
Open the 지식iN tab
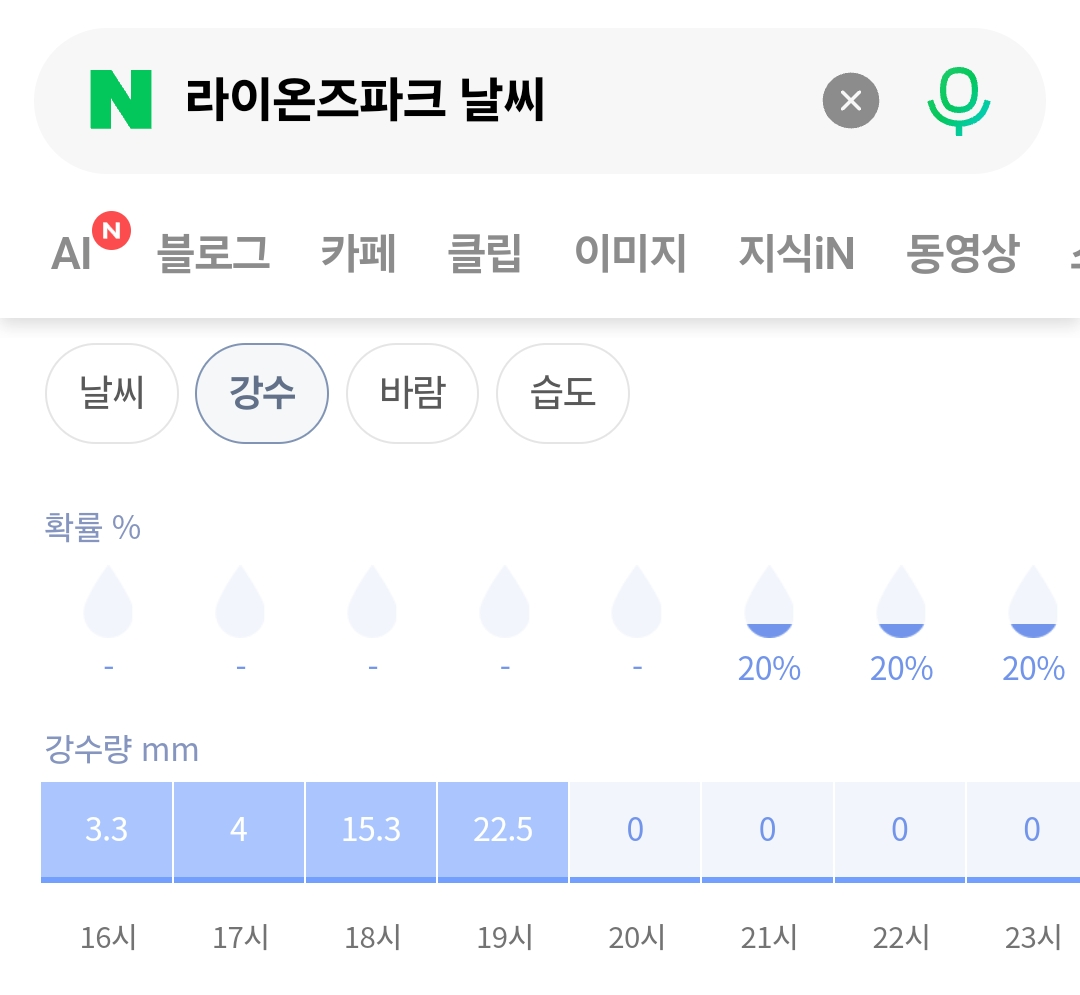tap(796, 253)
